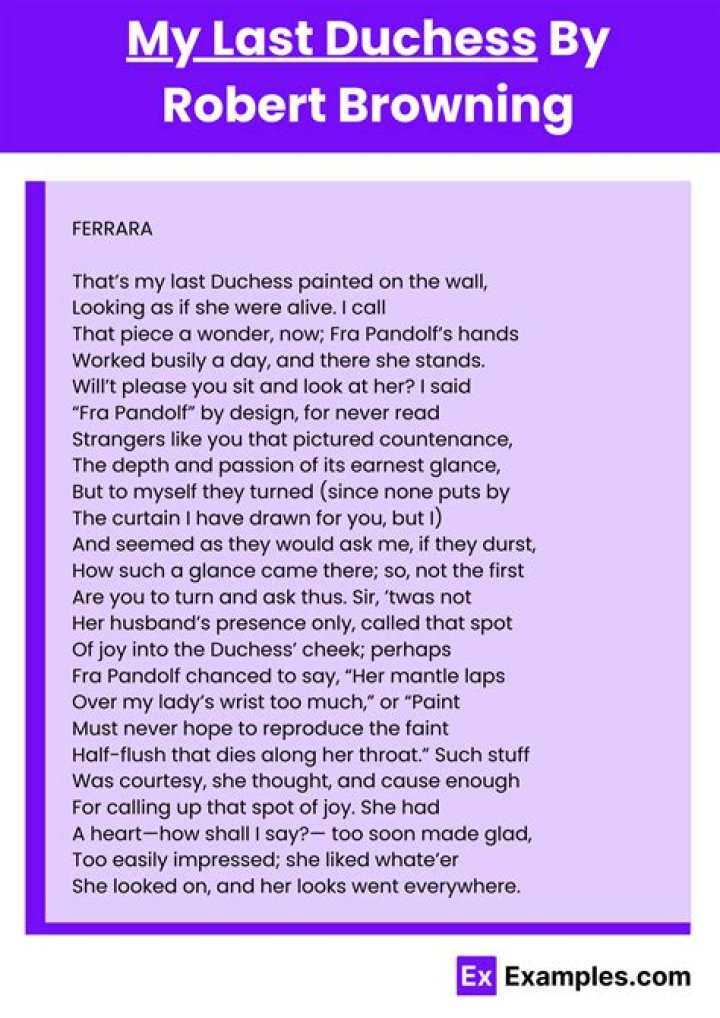Open the Examples.com brand text
720x1018 pixels.
[x=597, y=976]
